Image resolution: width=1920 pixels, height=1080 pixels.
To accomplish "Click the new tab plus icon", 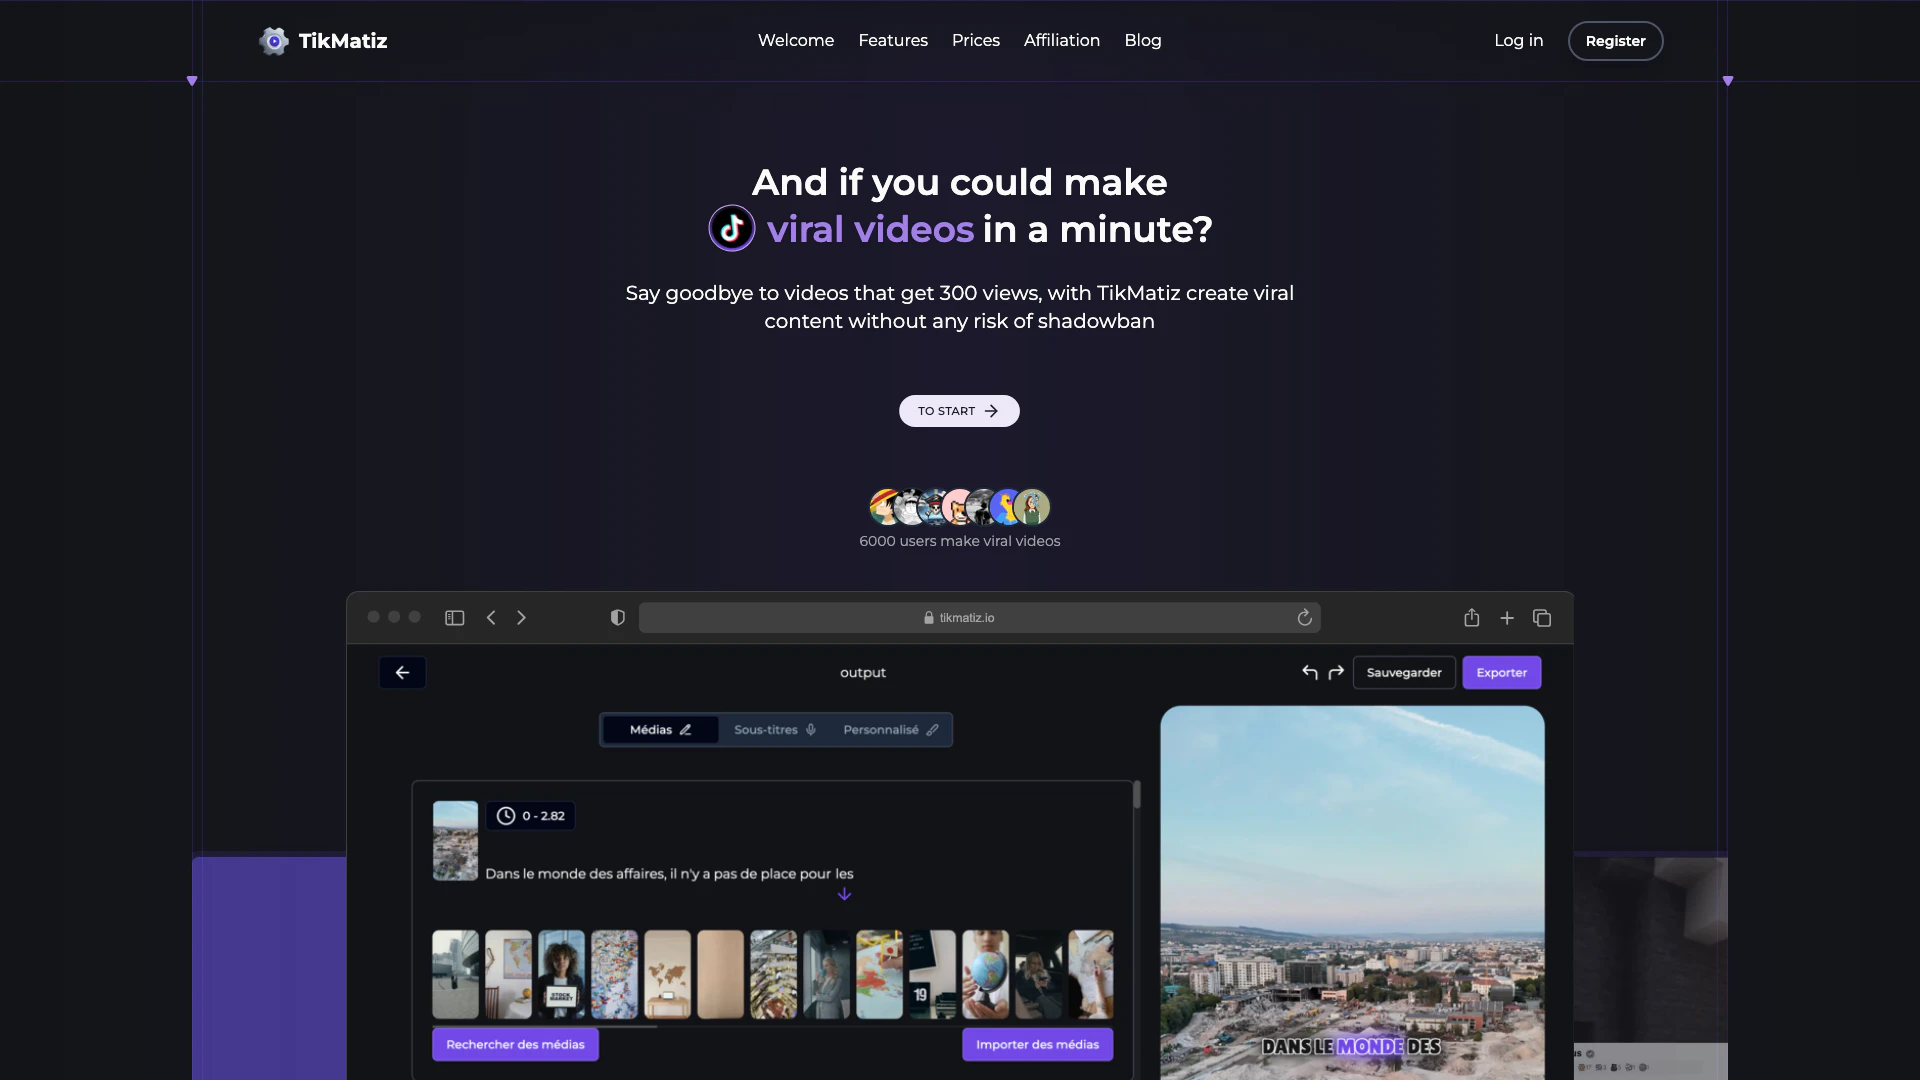I will point(1507,618).
